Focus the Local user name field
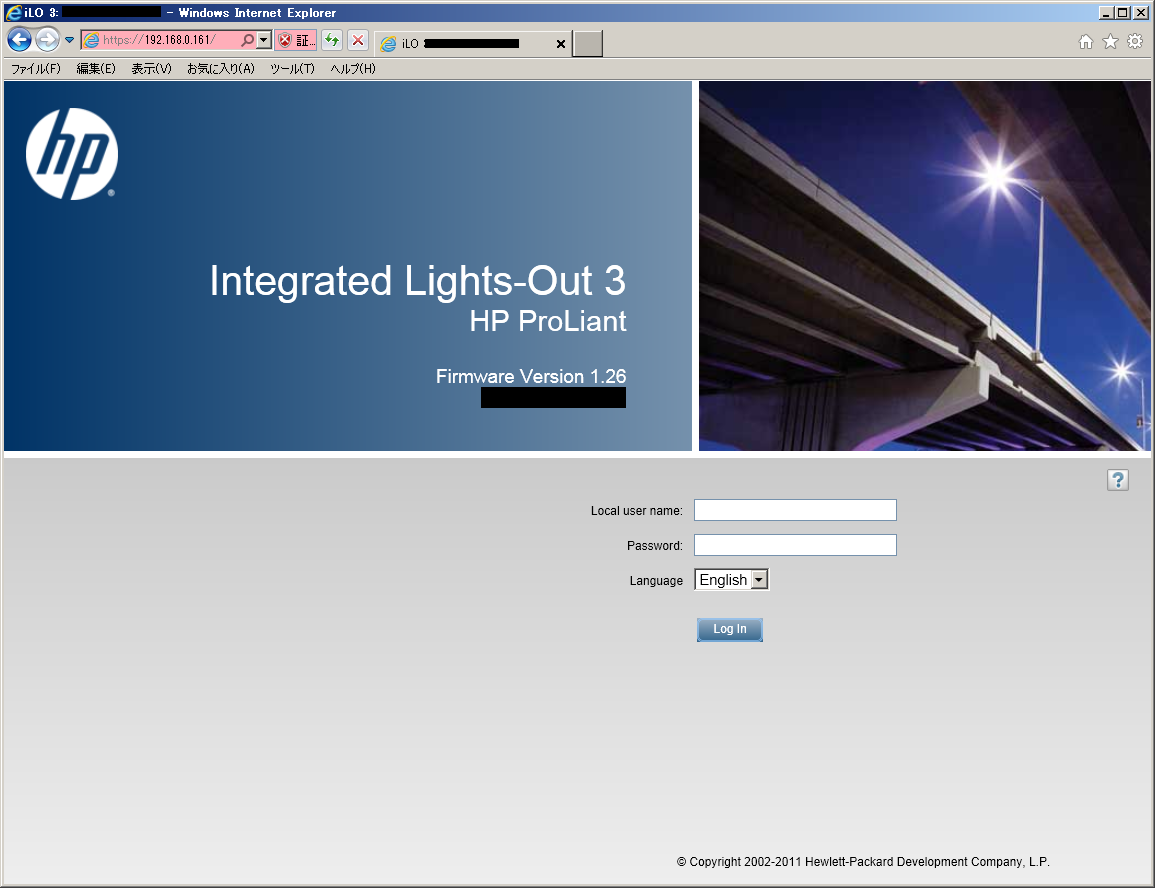The height and width of the screenshot is (888, 1155). click(x=795, y=510)
